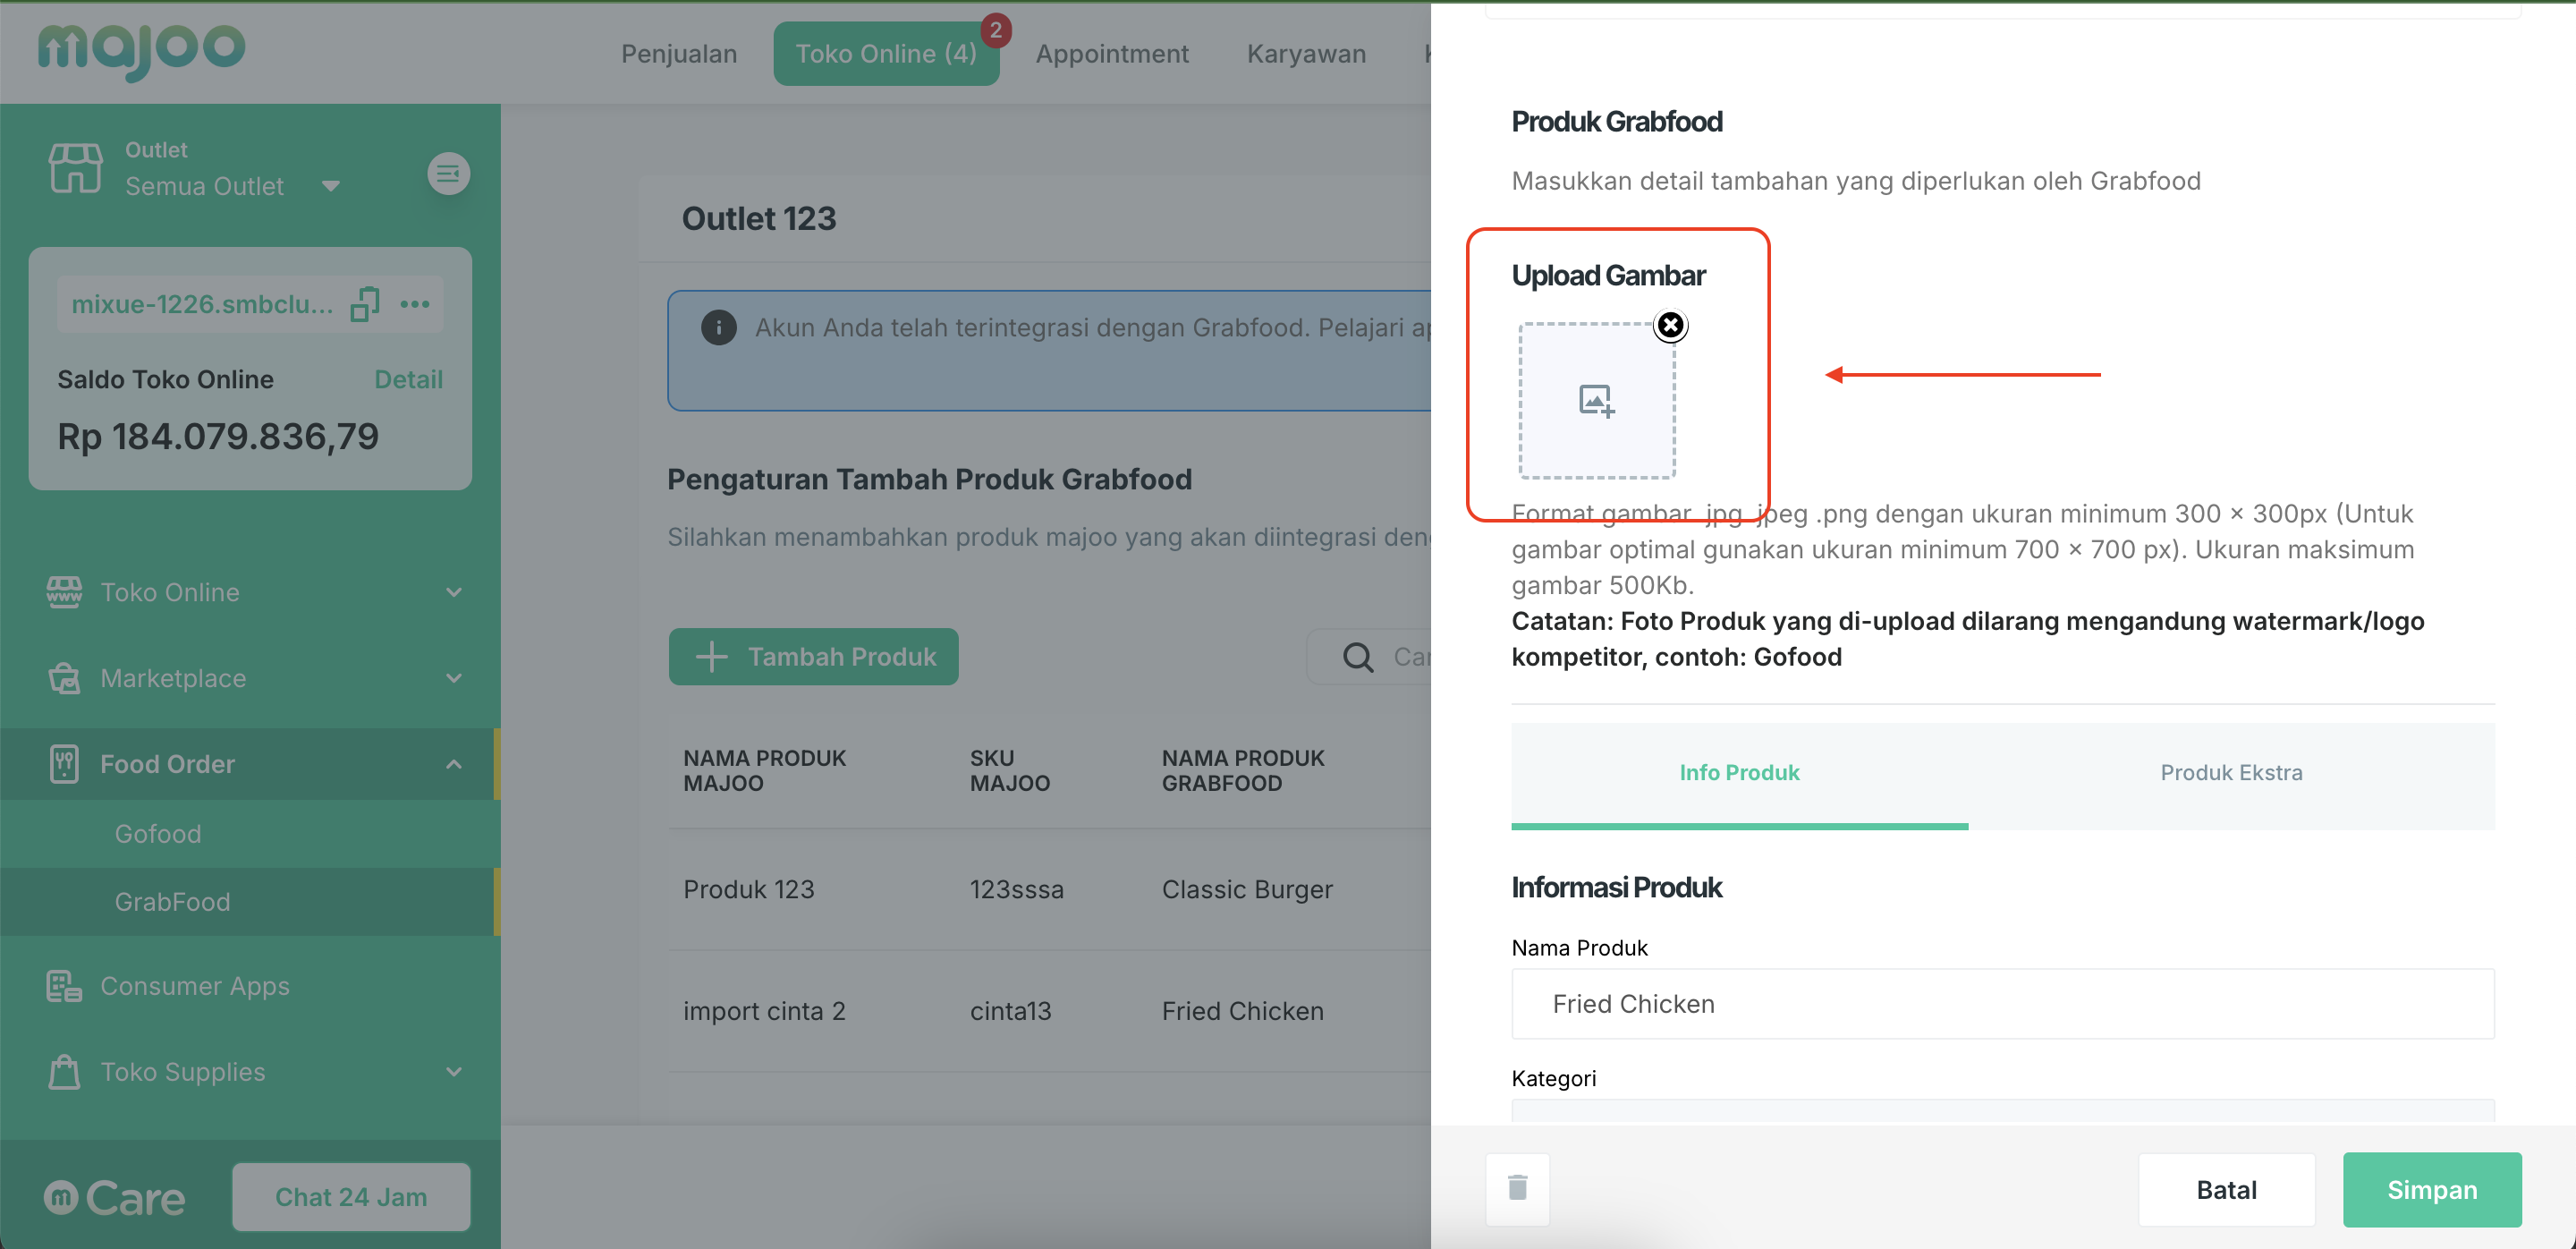
Task: Click the mixue-1226.smbclu... store link
Action: click(x=203, y=304)
